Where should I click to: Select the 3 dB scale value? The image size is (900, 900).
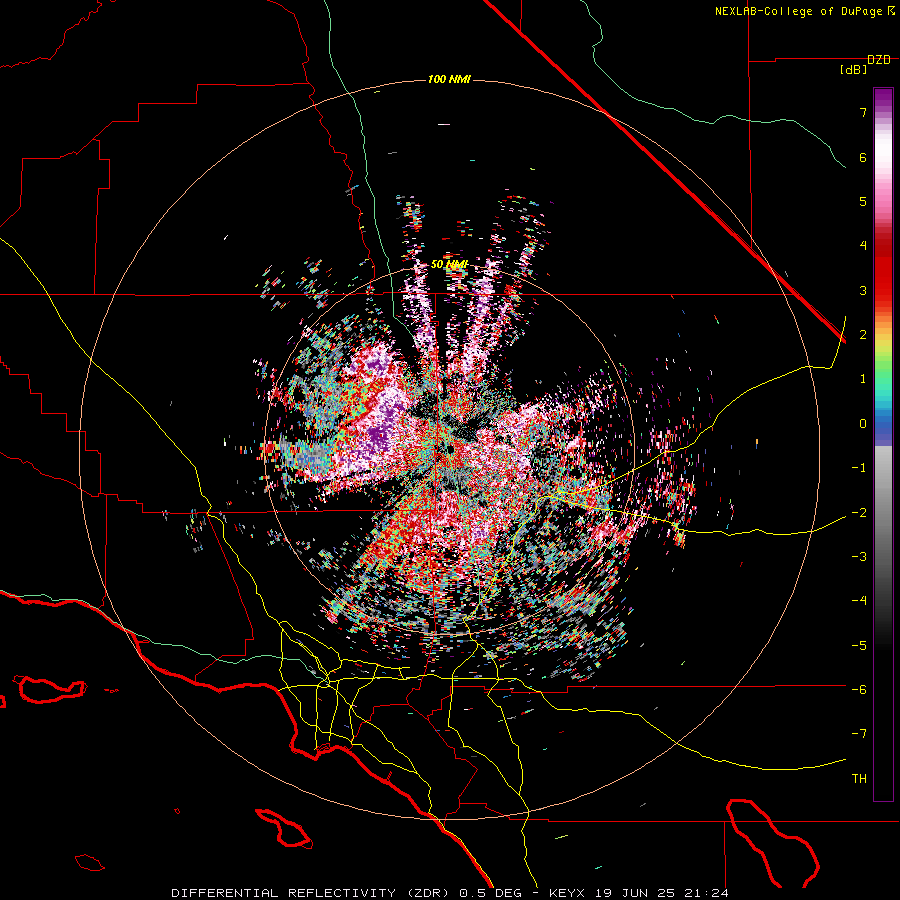863,290
